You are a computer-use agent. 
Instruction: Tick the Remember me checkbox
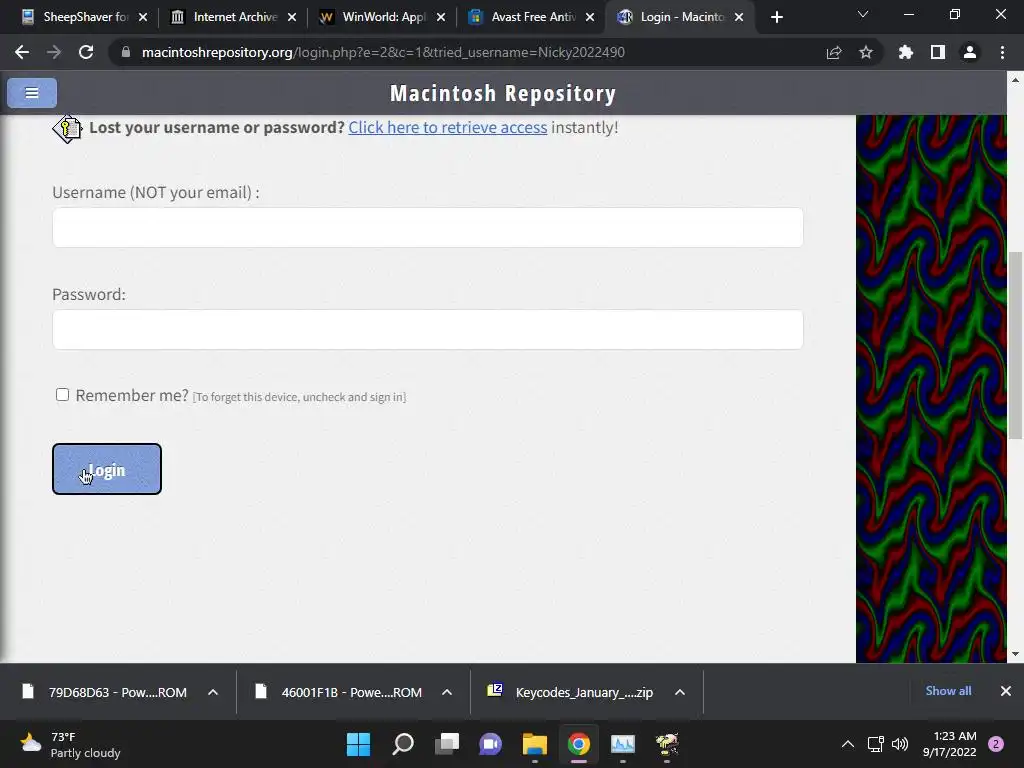62,394
